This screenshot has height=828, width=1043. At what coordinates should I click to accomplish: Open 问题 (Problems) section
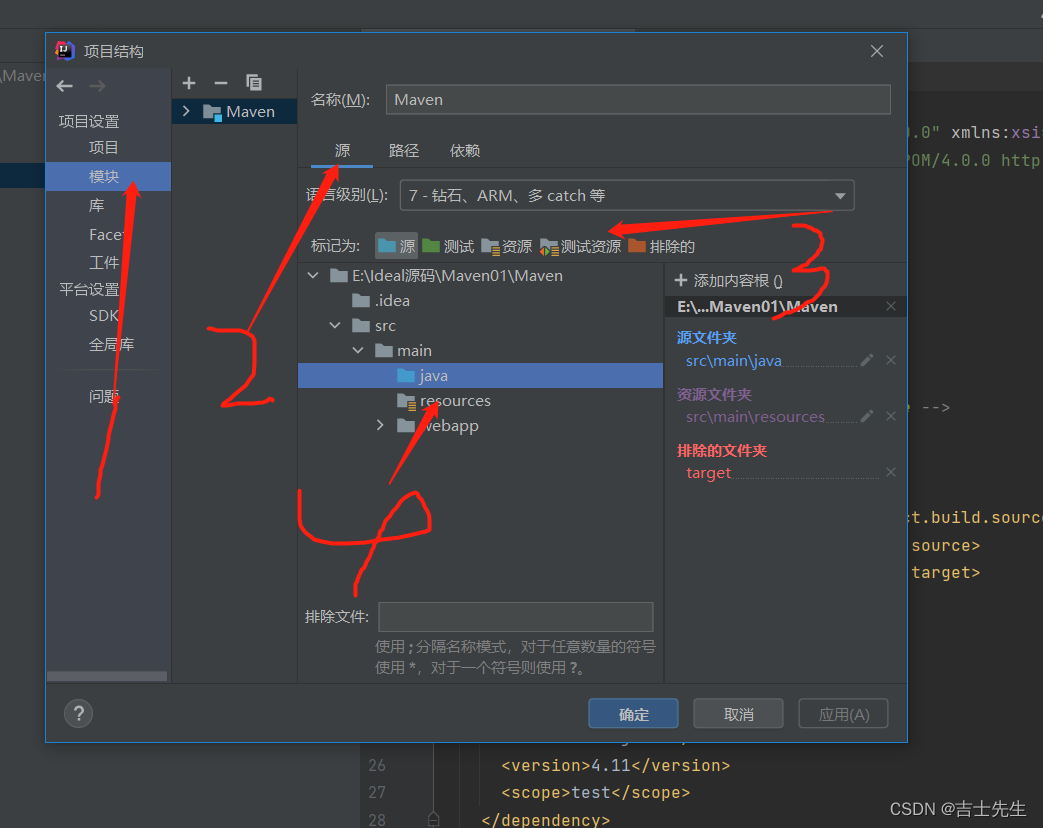click(x=104, y=396)
